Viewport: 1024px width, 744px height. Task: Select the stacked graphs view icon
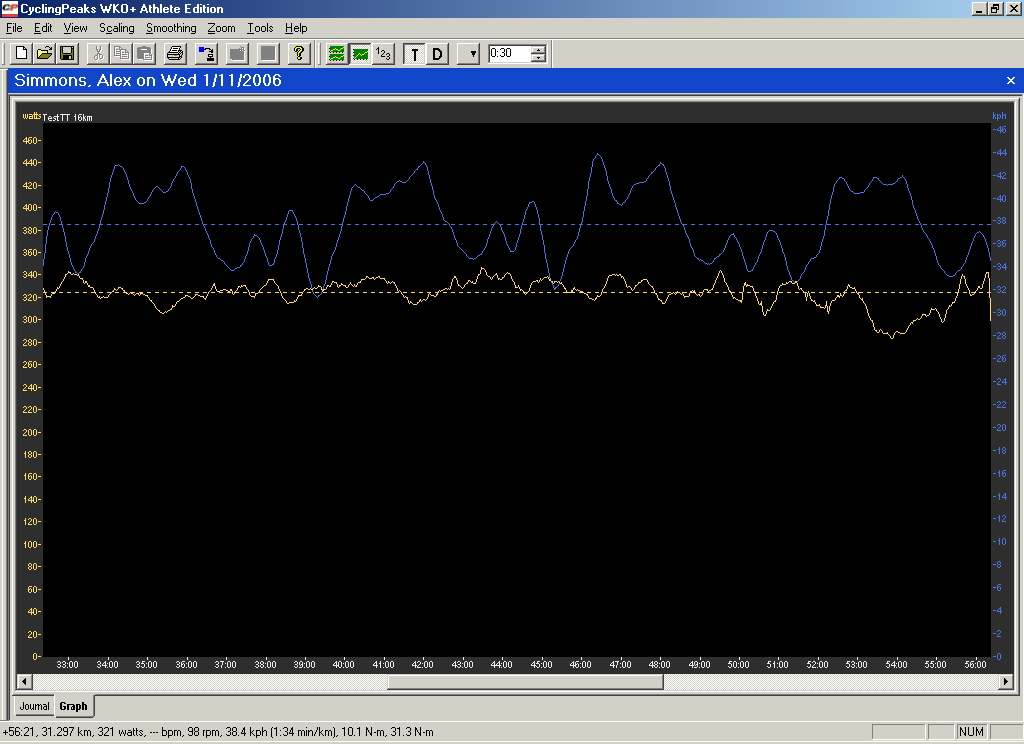coord(336,54)
